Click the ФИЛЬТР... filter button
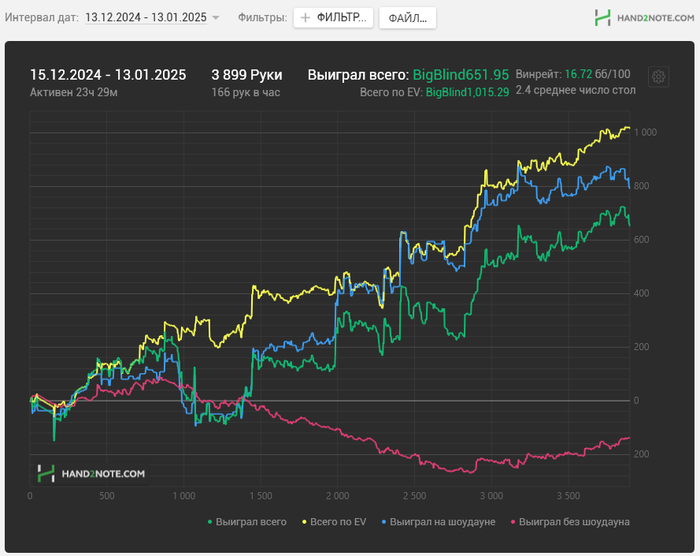The height and width of the screenshot is (556, 700). (333, 18)
